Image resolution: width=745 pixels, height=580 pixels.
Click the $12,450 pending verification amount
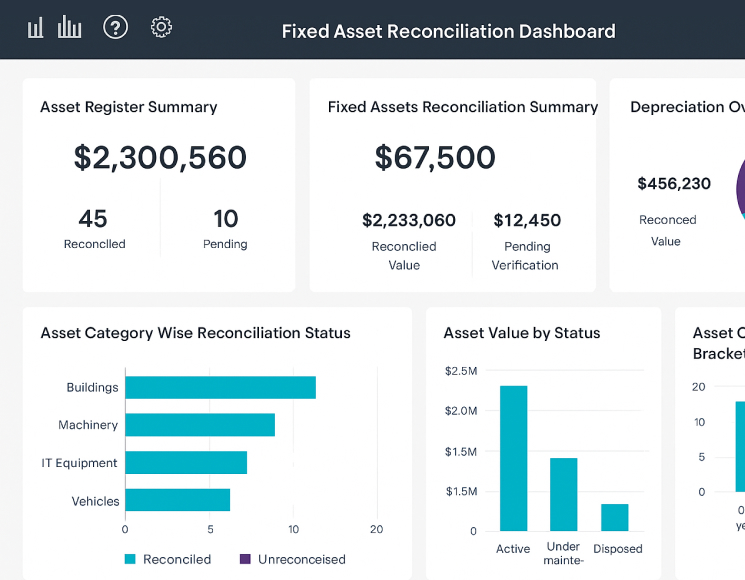point(527,220)
